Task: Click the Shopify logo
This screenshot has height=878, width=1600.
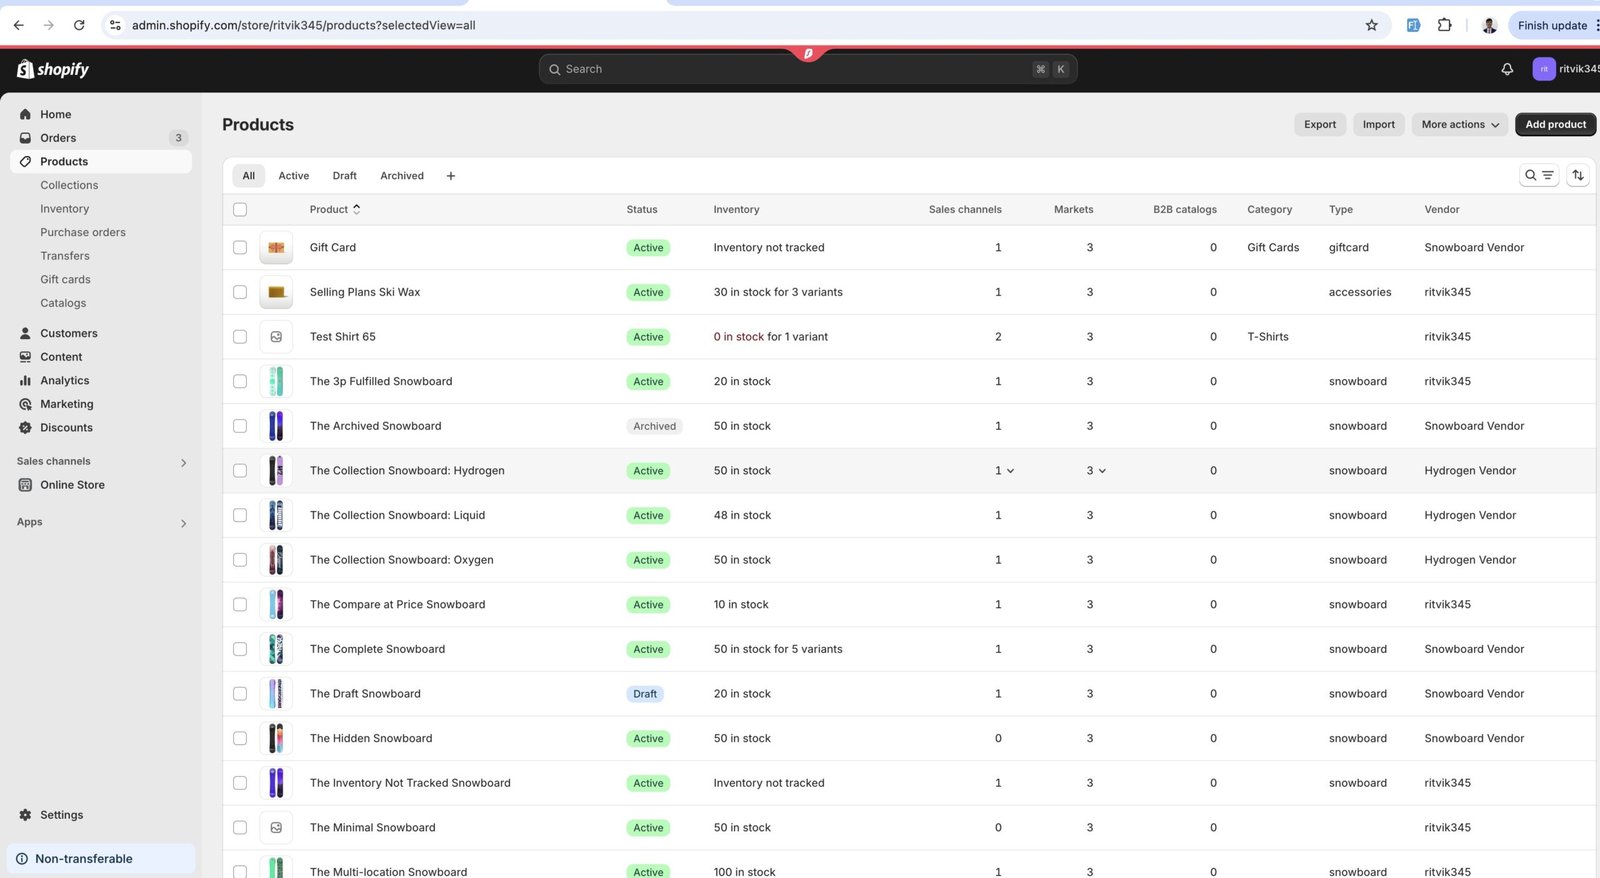Action: click(53, 69)
